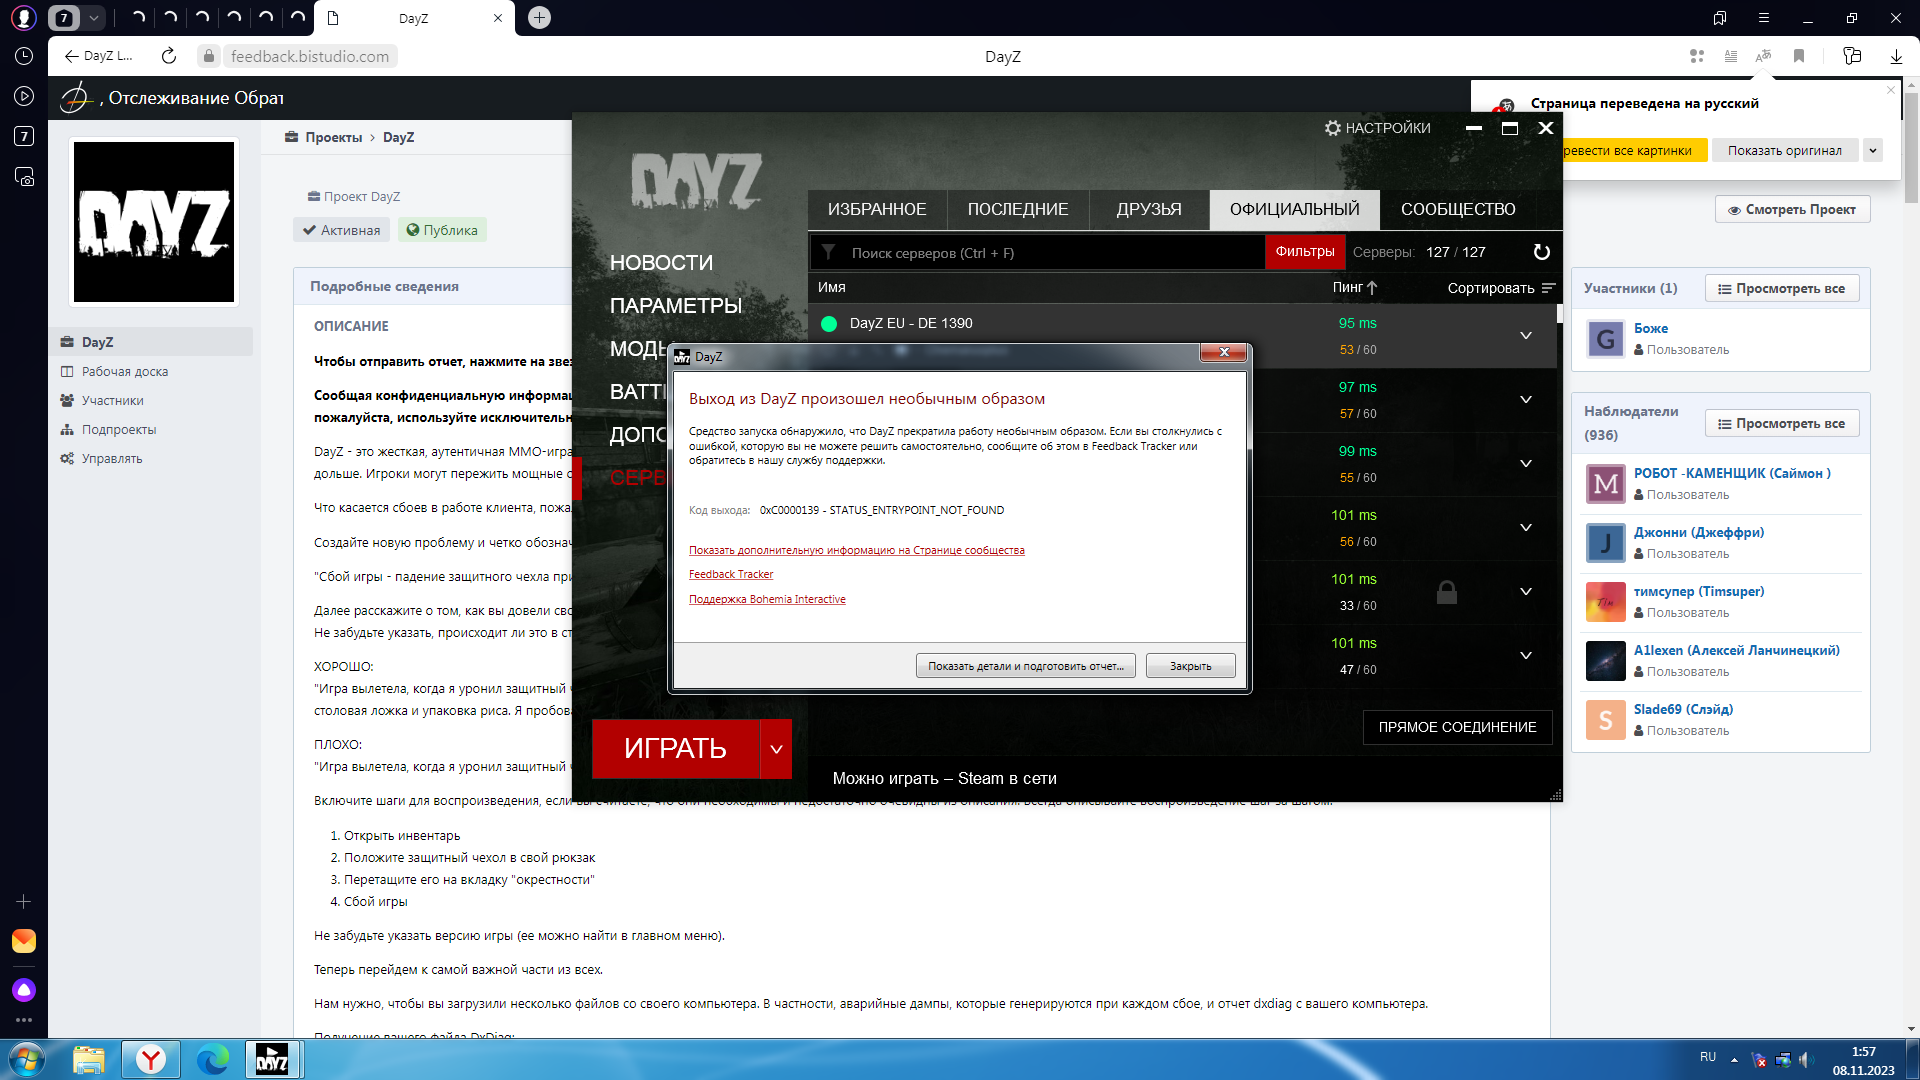1920x1080 pixels.
Task: Expand the tab group dropdown arrow next to 7
Action: (93, 18)
